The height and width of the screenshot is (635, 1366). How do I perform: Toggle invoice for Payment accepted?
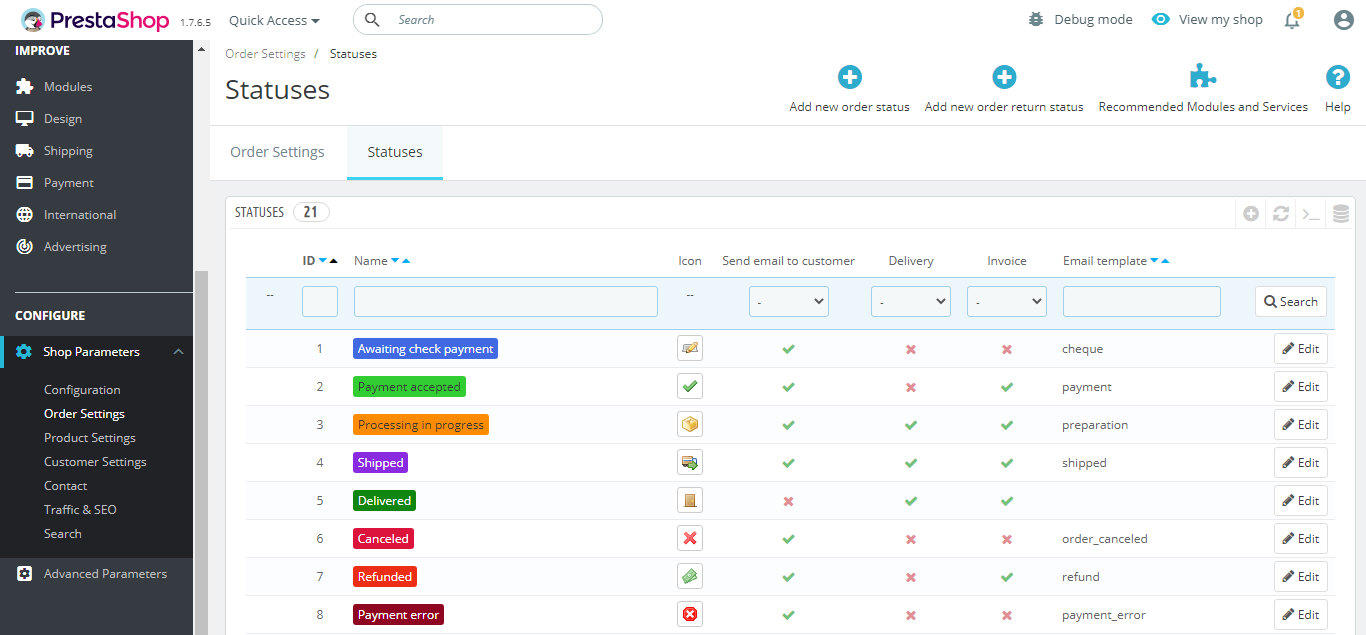coord(1006,387)
